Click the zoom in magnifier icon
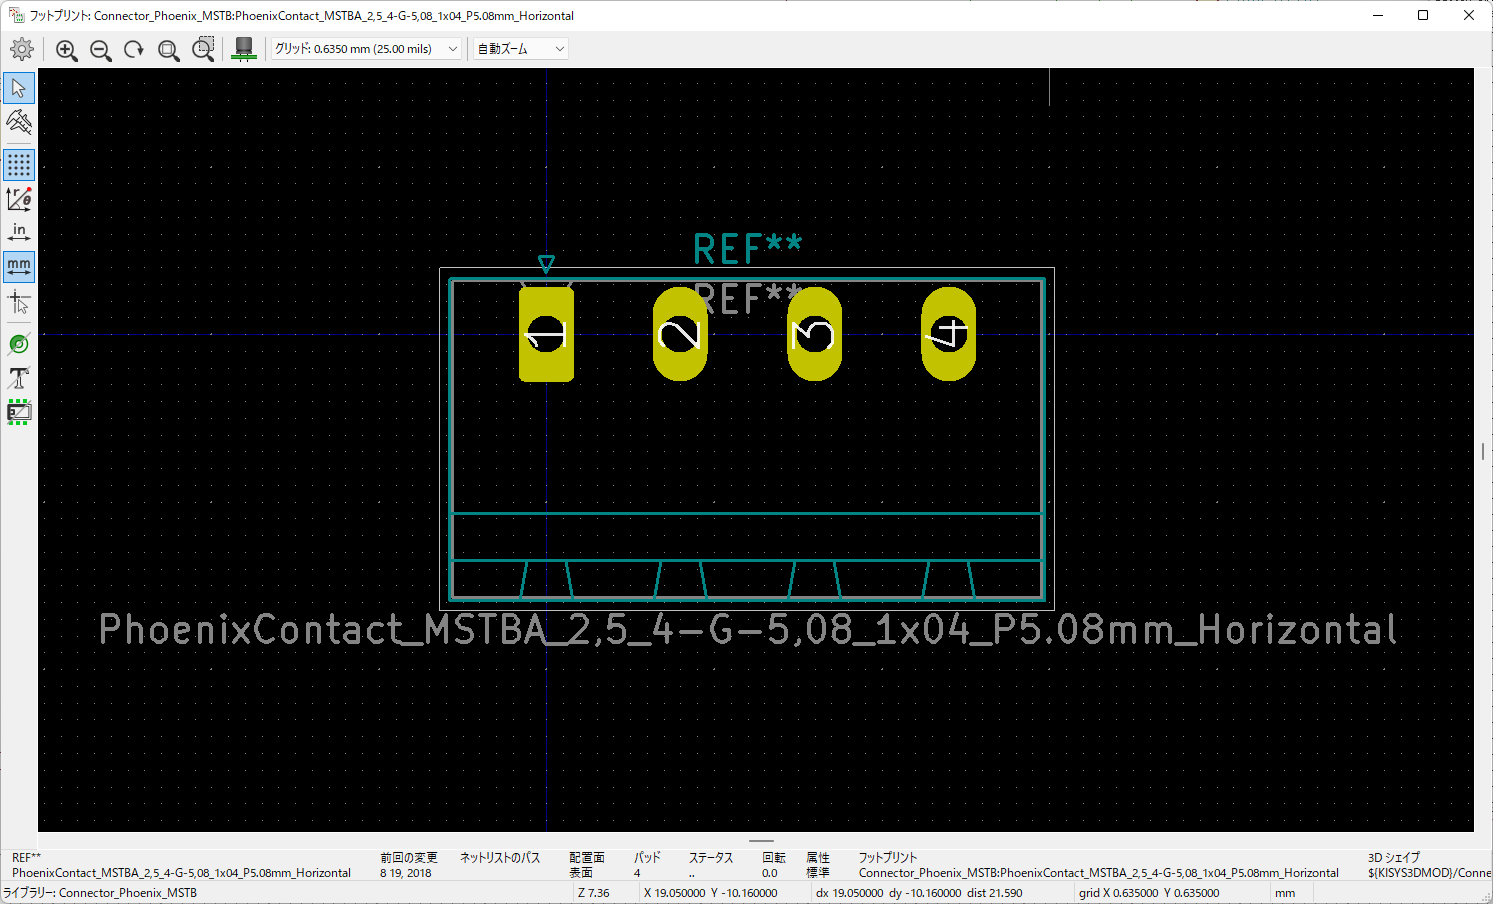The height and width of the screenshot is (904, 1493). 67,50
